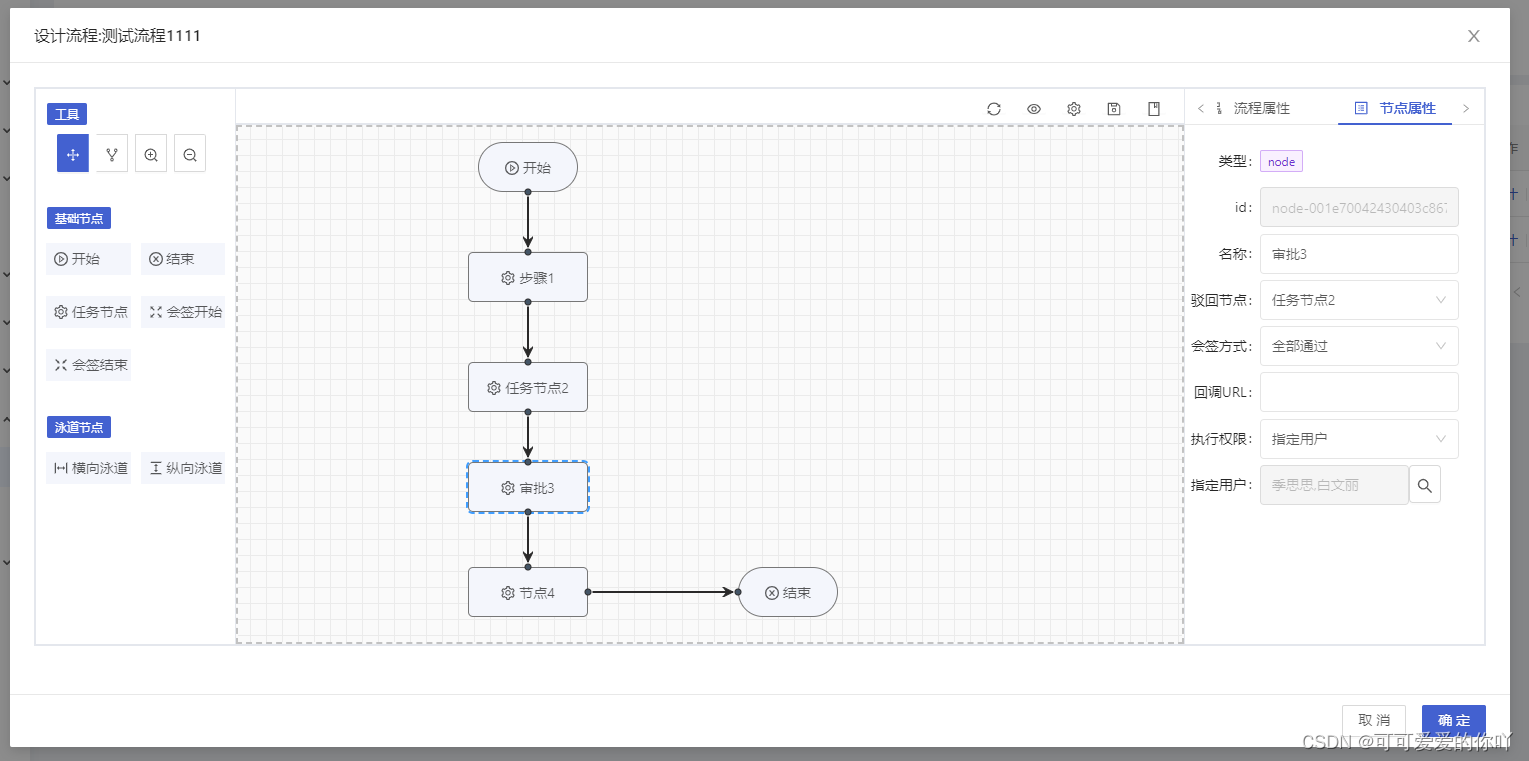
Task: Open the 驳回节点 dropdown
Action: (1359, 300)
